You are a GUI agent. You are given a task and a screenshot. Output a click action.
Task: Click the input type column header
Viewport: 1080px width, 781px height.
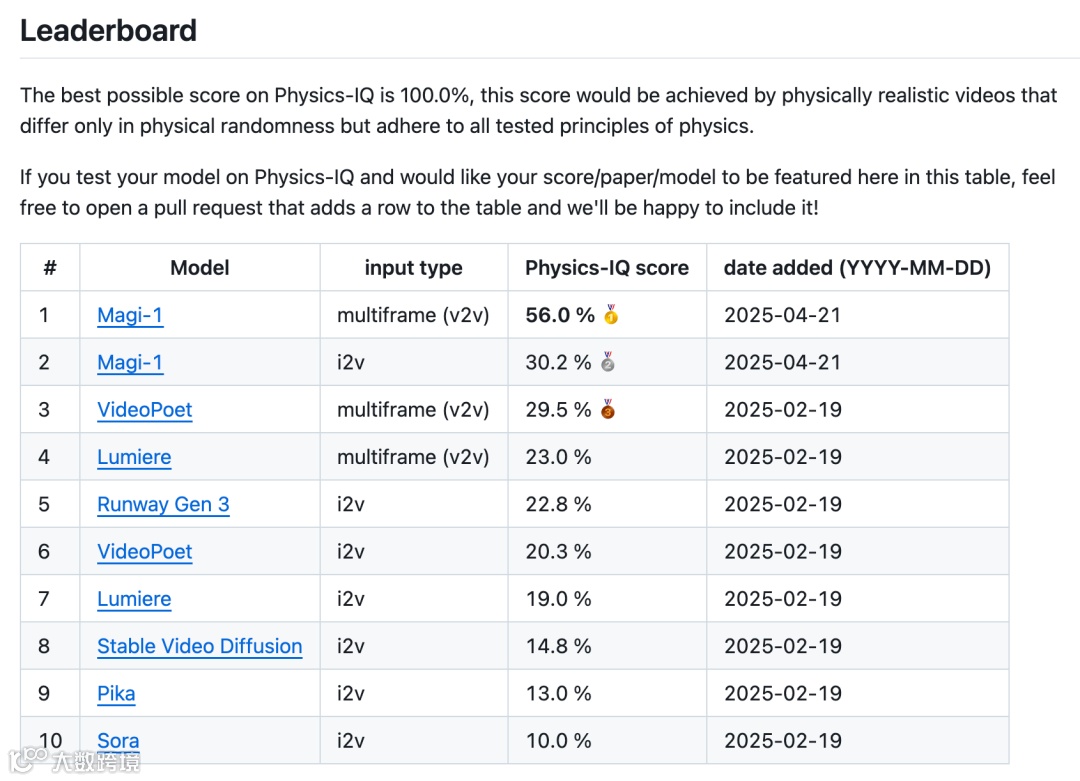(413, 268)
